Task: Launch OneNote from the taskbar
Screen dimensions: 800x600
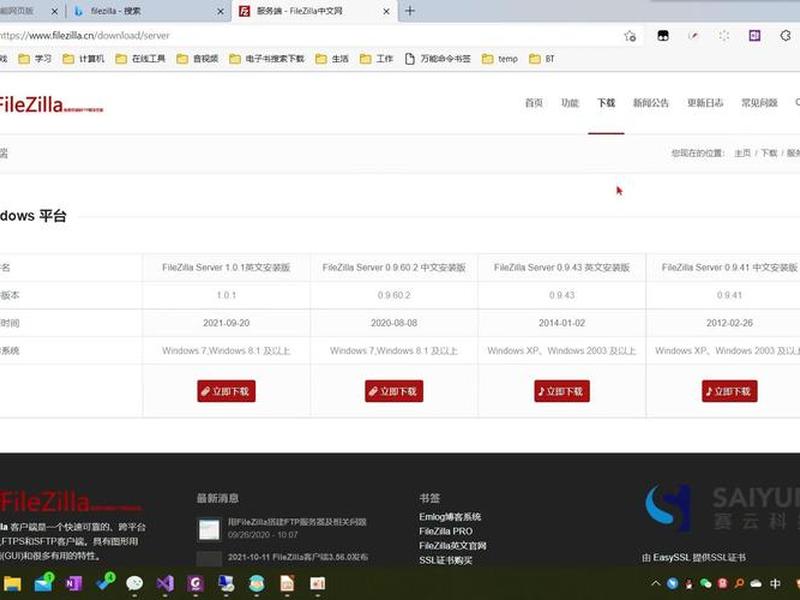Action: tap(74, 583)
